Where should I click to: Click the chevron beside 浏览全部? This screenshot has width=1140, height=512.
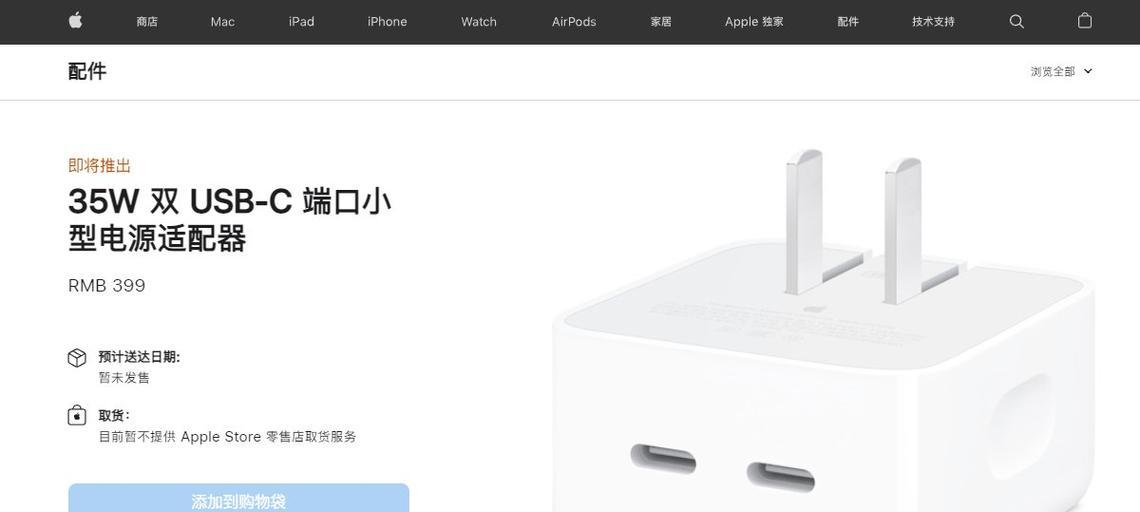pos(1088,71)
